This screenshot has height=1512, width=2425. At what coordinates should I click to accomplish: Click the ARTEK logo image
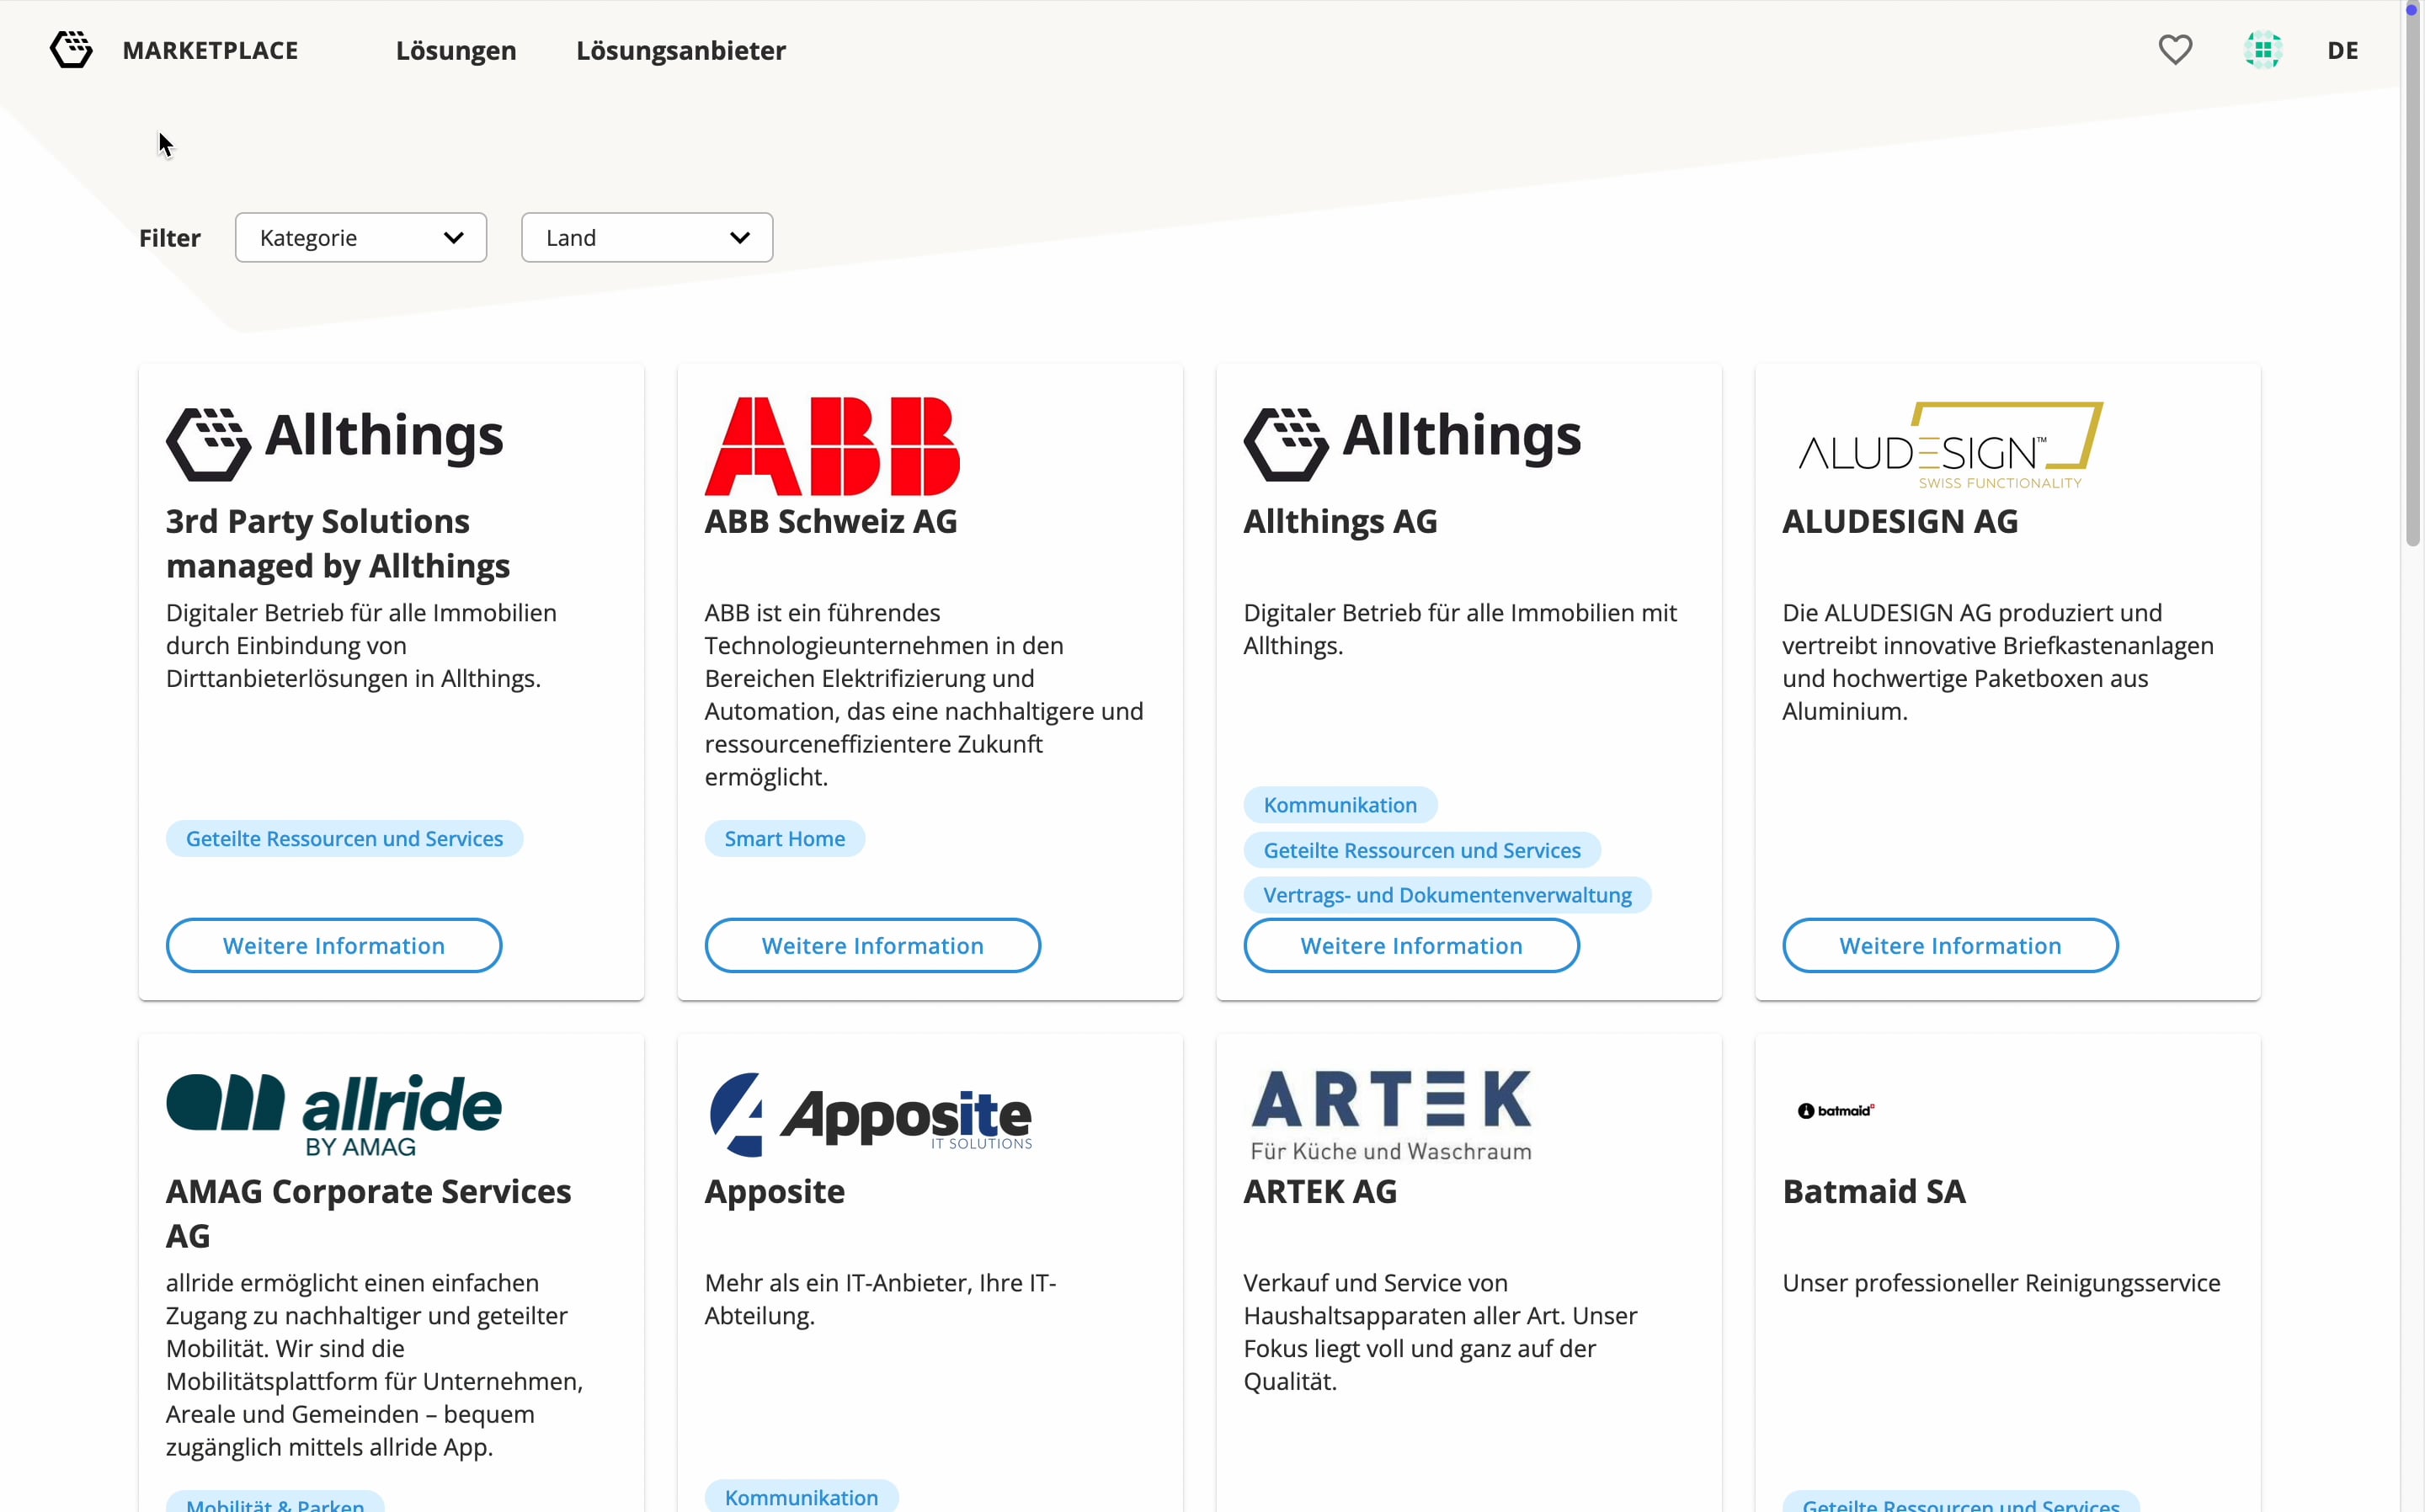(x=1391, y=1115)
